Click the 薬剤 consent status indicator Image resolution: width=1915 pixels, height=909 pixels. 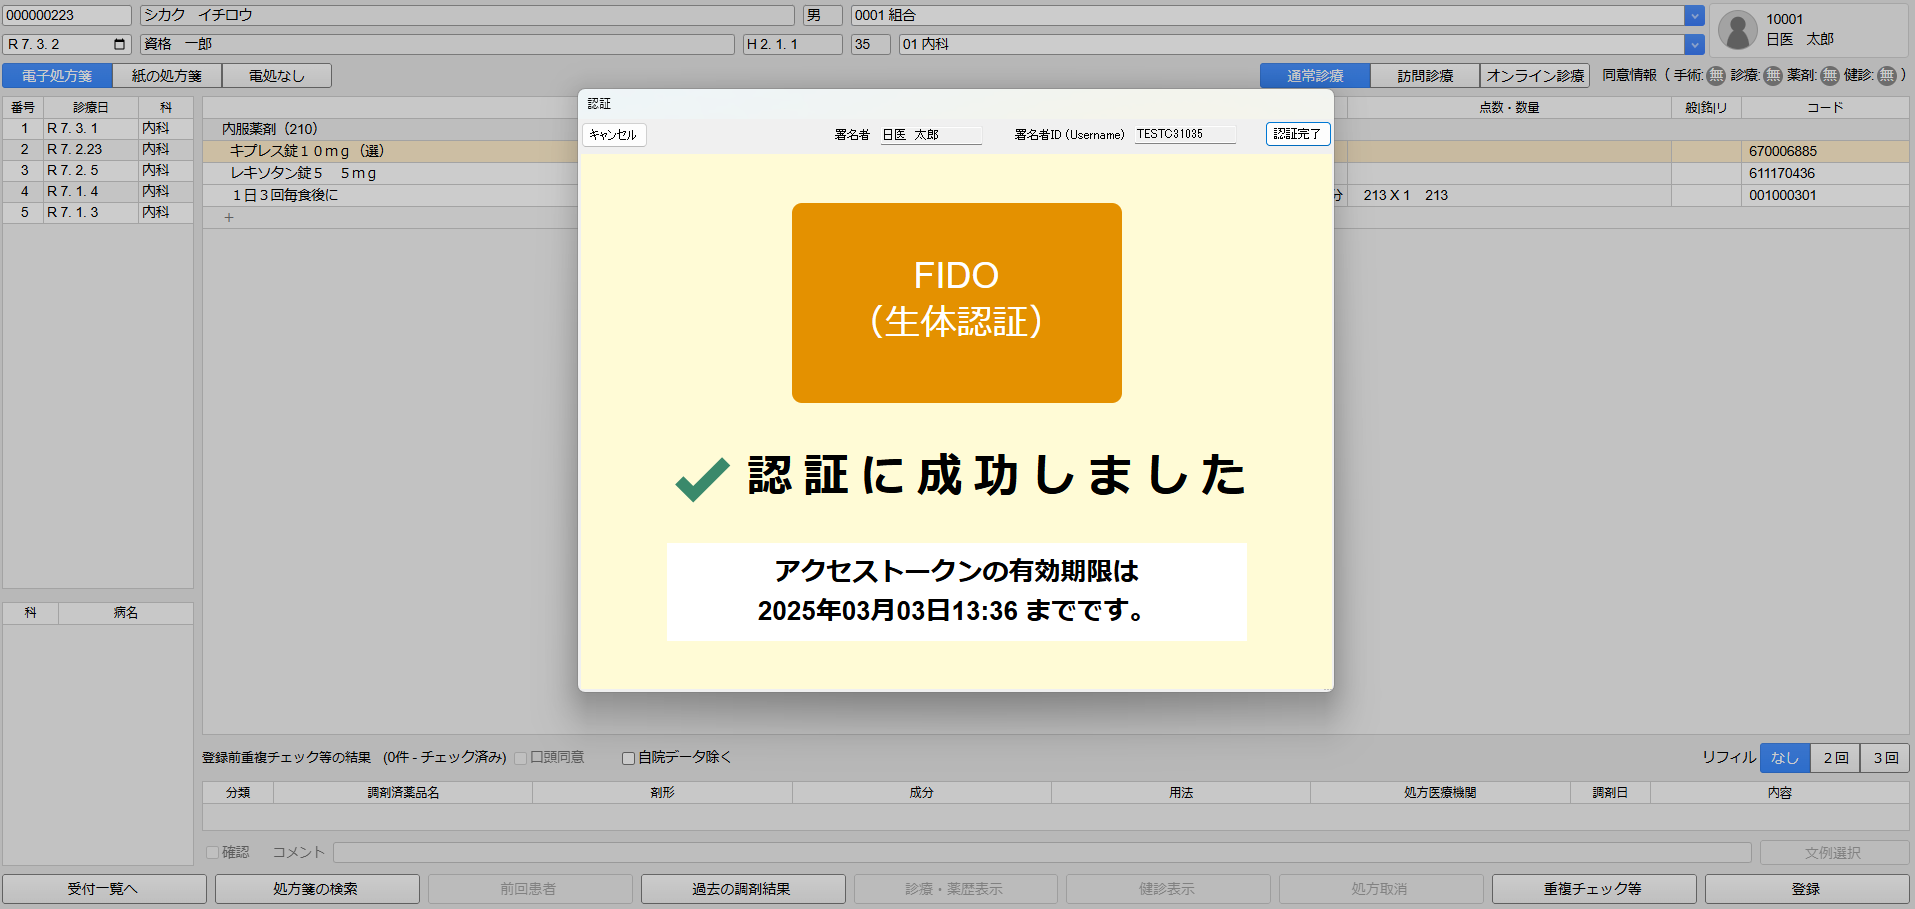(x=1830, y=76)
